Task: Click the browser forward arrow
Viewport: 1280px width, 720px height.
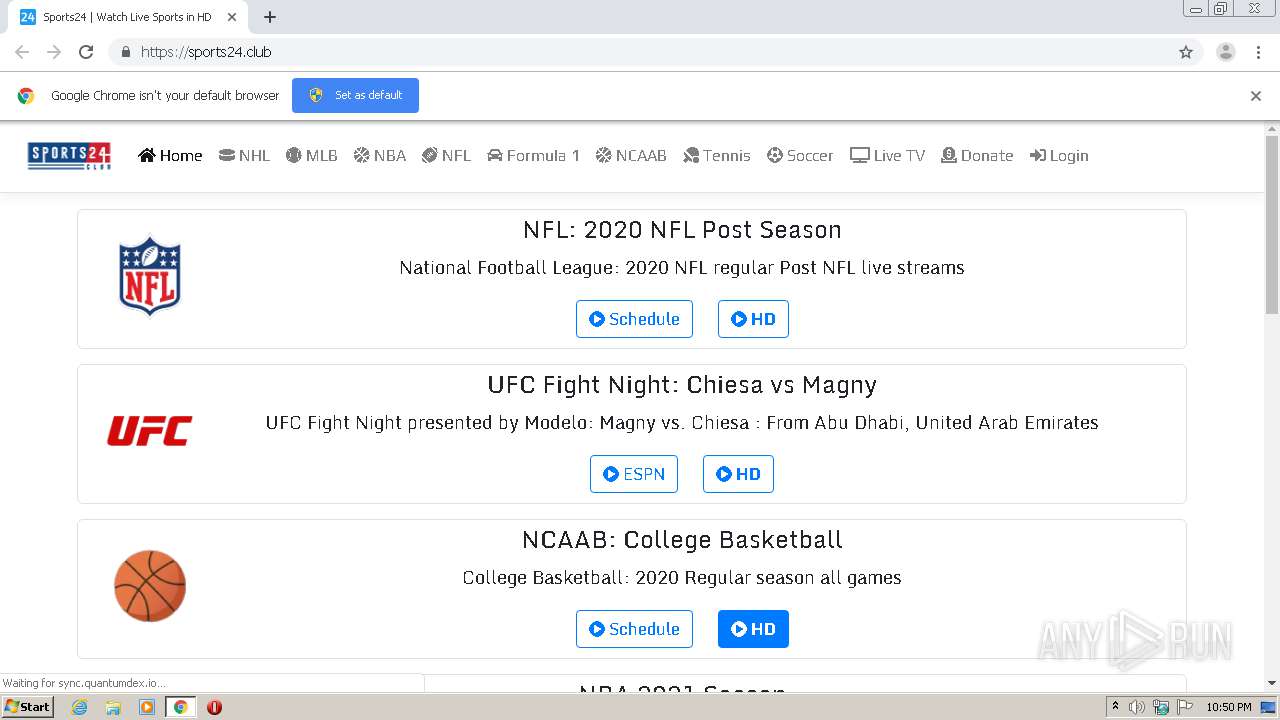Action: click(x=54, y=52)
